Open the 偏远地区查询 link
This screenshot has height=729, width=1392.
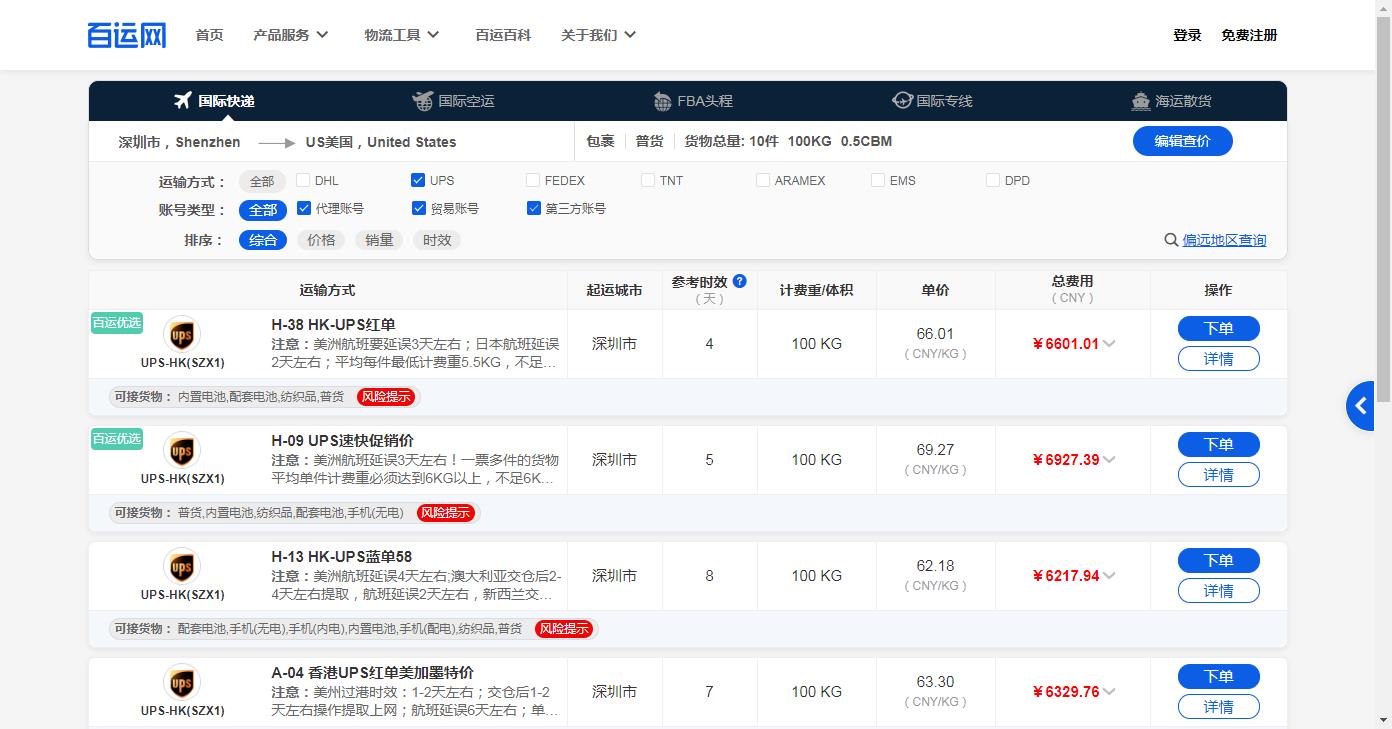pyautogui.click(x=1224, y=240)
